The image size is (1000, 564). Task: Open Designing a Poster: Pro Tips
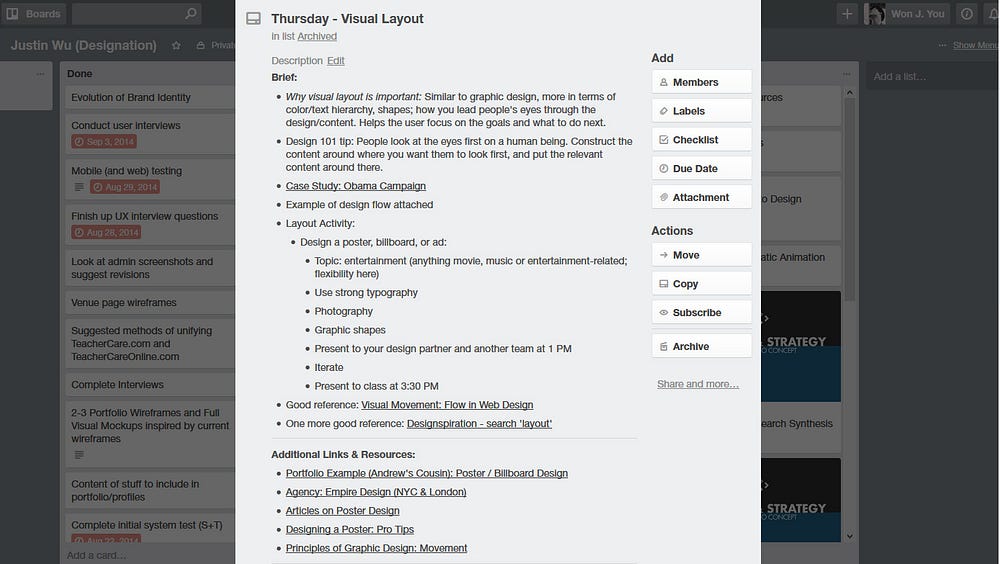point(349,529)
